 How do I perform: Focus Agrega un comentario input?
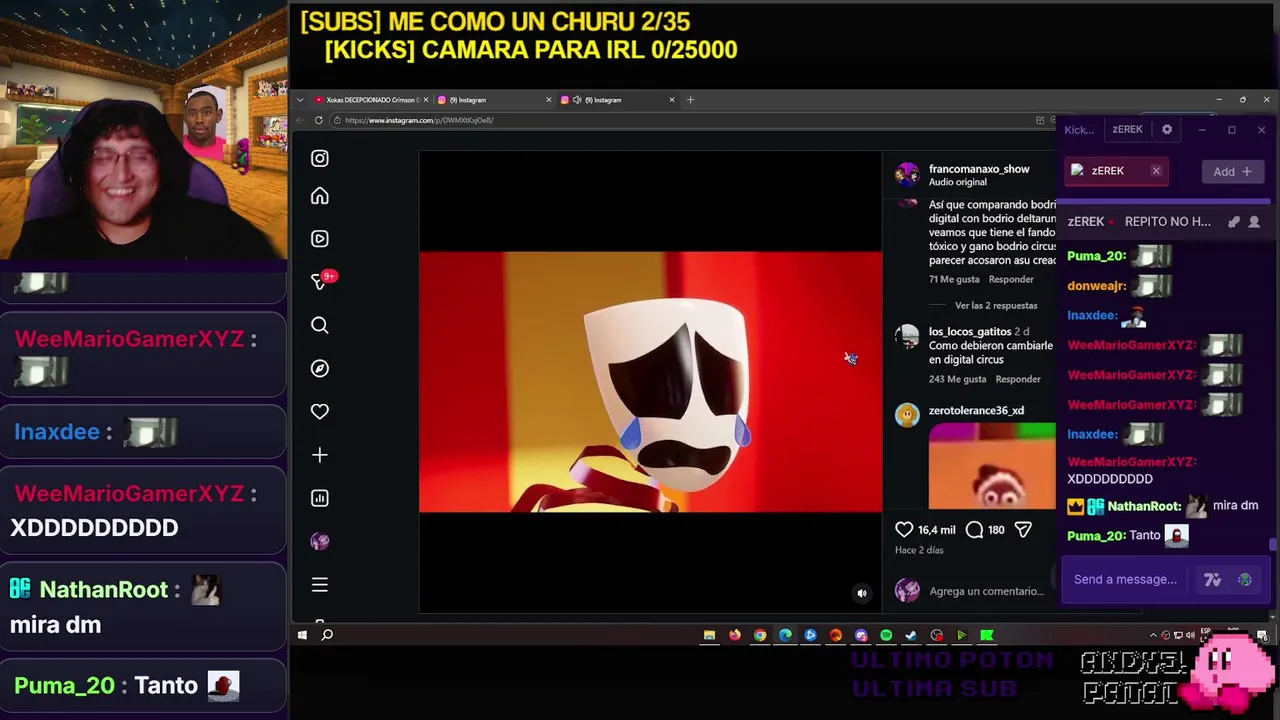point(987,591)
